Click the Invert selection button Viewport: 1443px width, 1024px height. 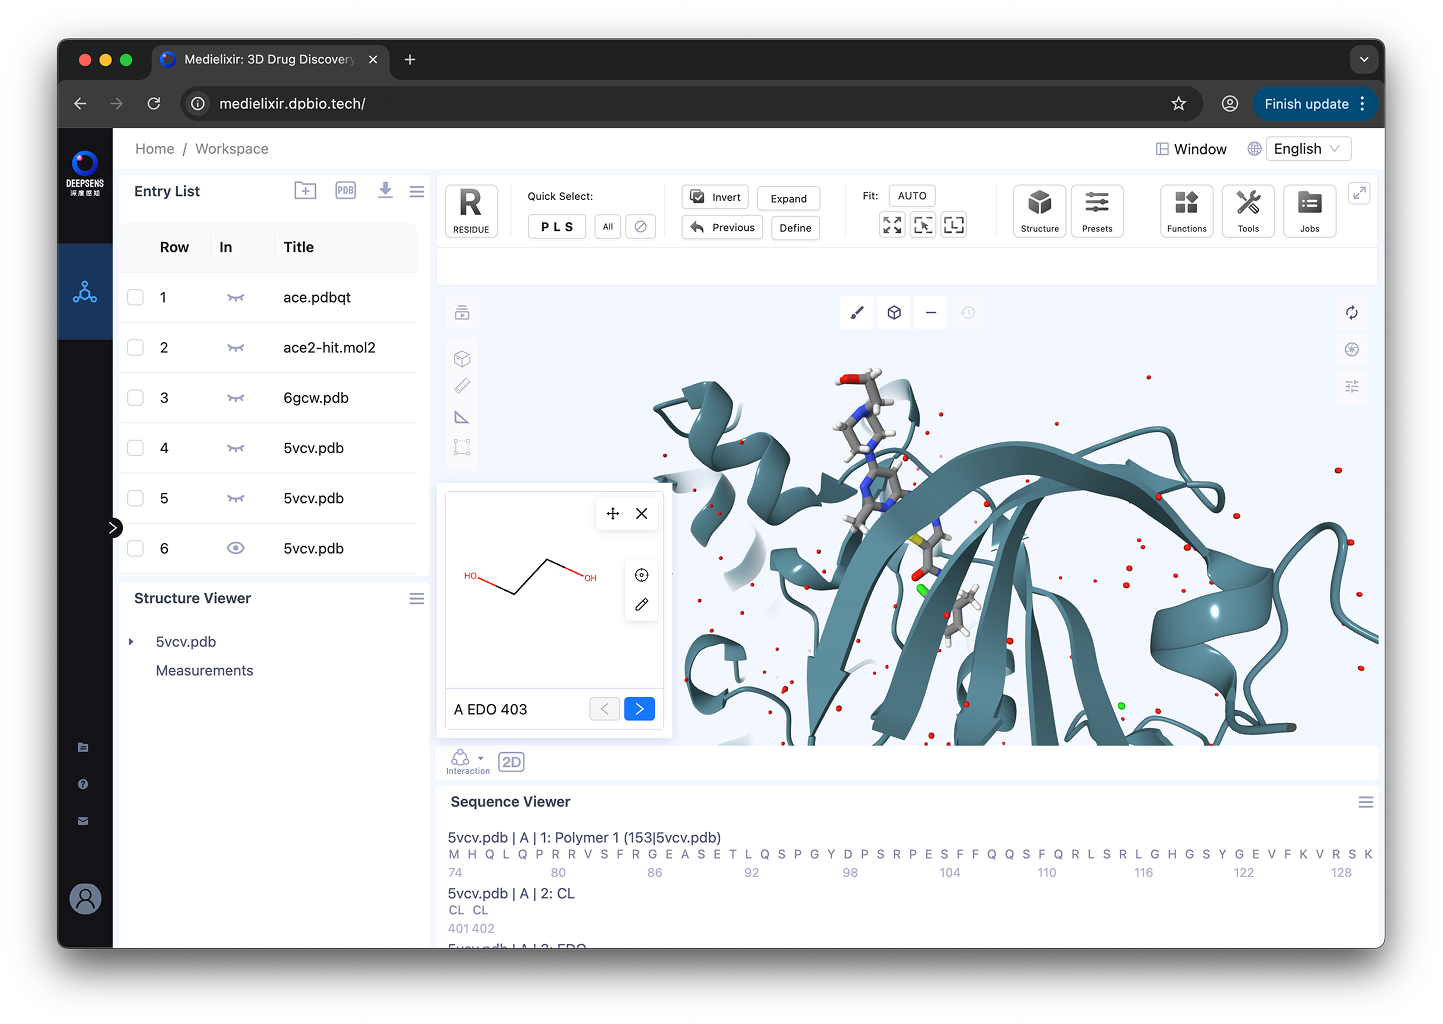coord(715,197)
